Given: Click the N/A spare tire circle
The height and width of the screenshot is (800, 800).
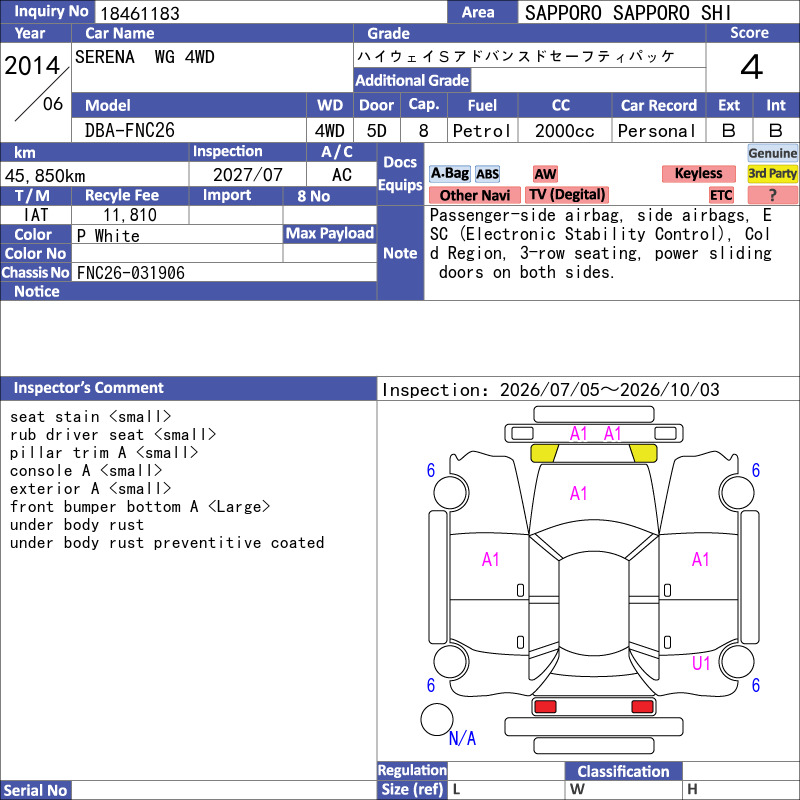Looking at the screenshot, I should pyautogui.click(x=437, y=719).
